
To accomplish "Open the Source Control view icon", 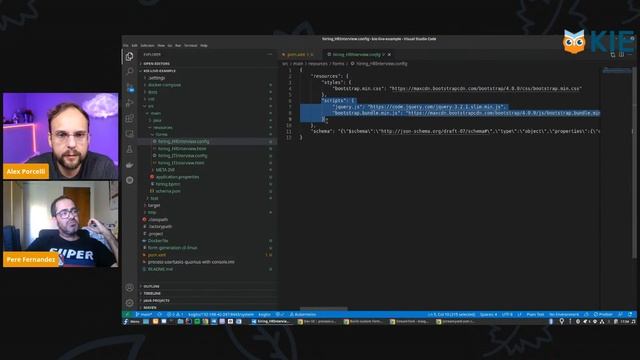I will (129, 87).
